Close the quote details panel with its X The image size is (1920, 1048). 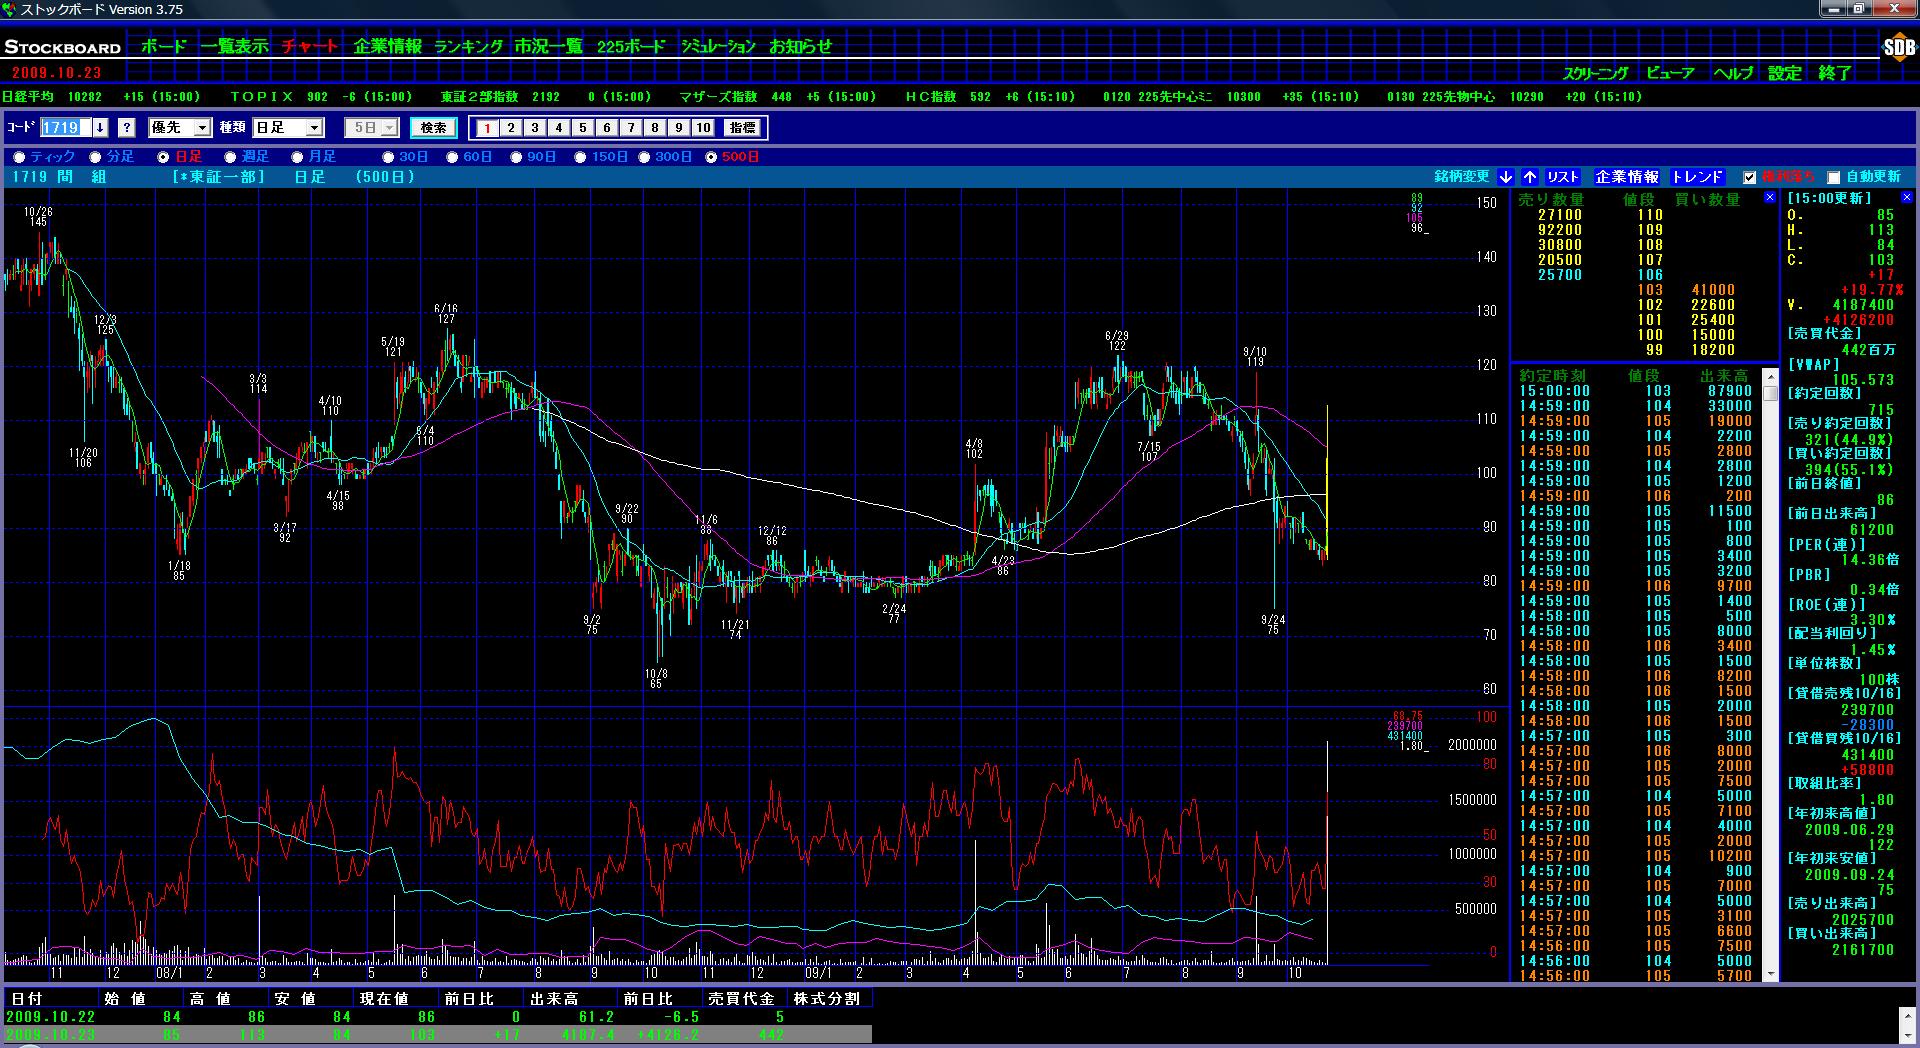click(x=1907, y=198)
